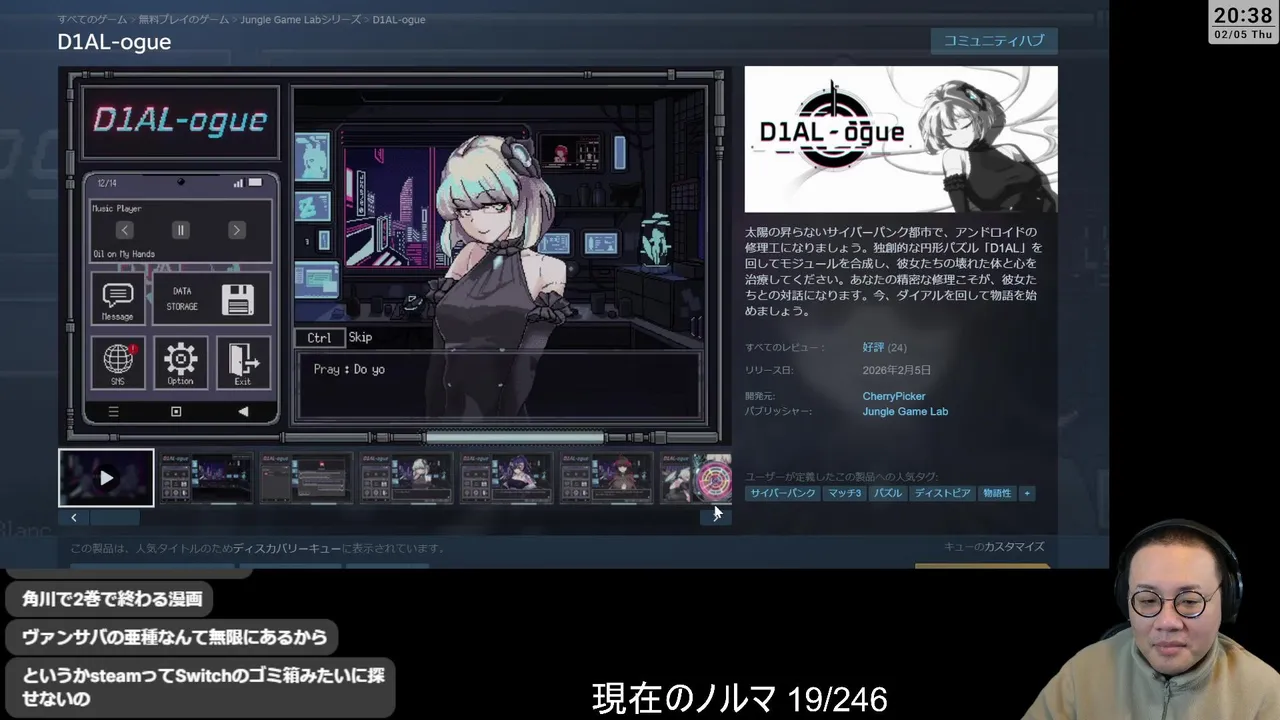
Task: Click the D1AL-ogue breadcrumb link
Action: (399, 20)
